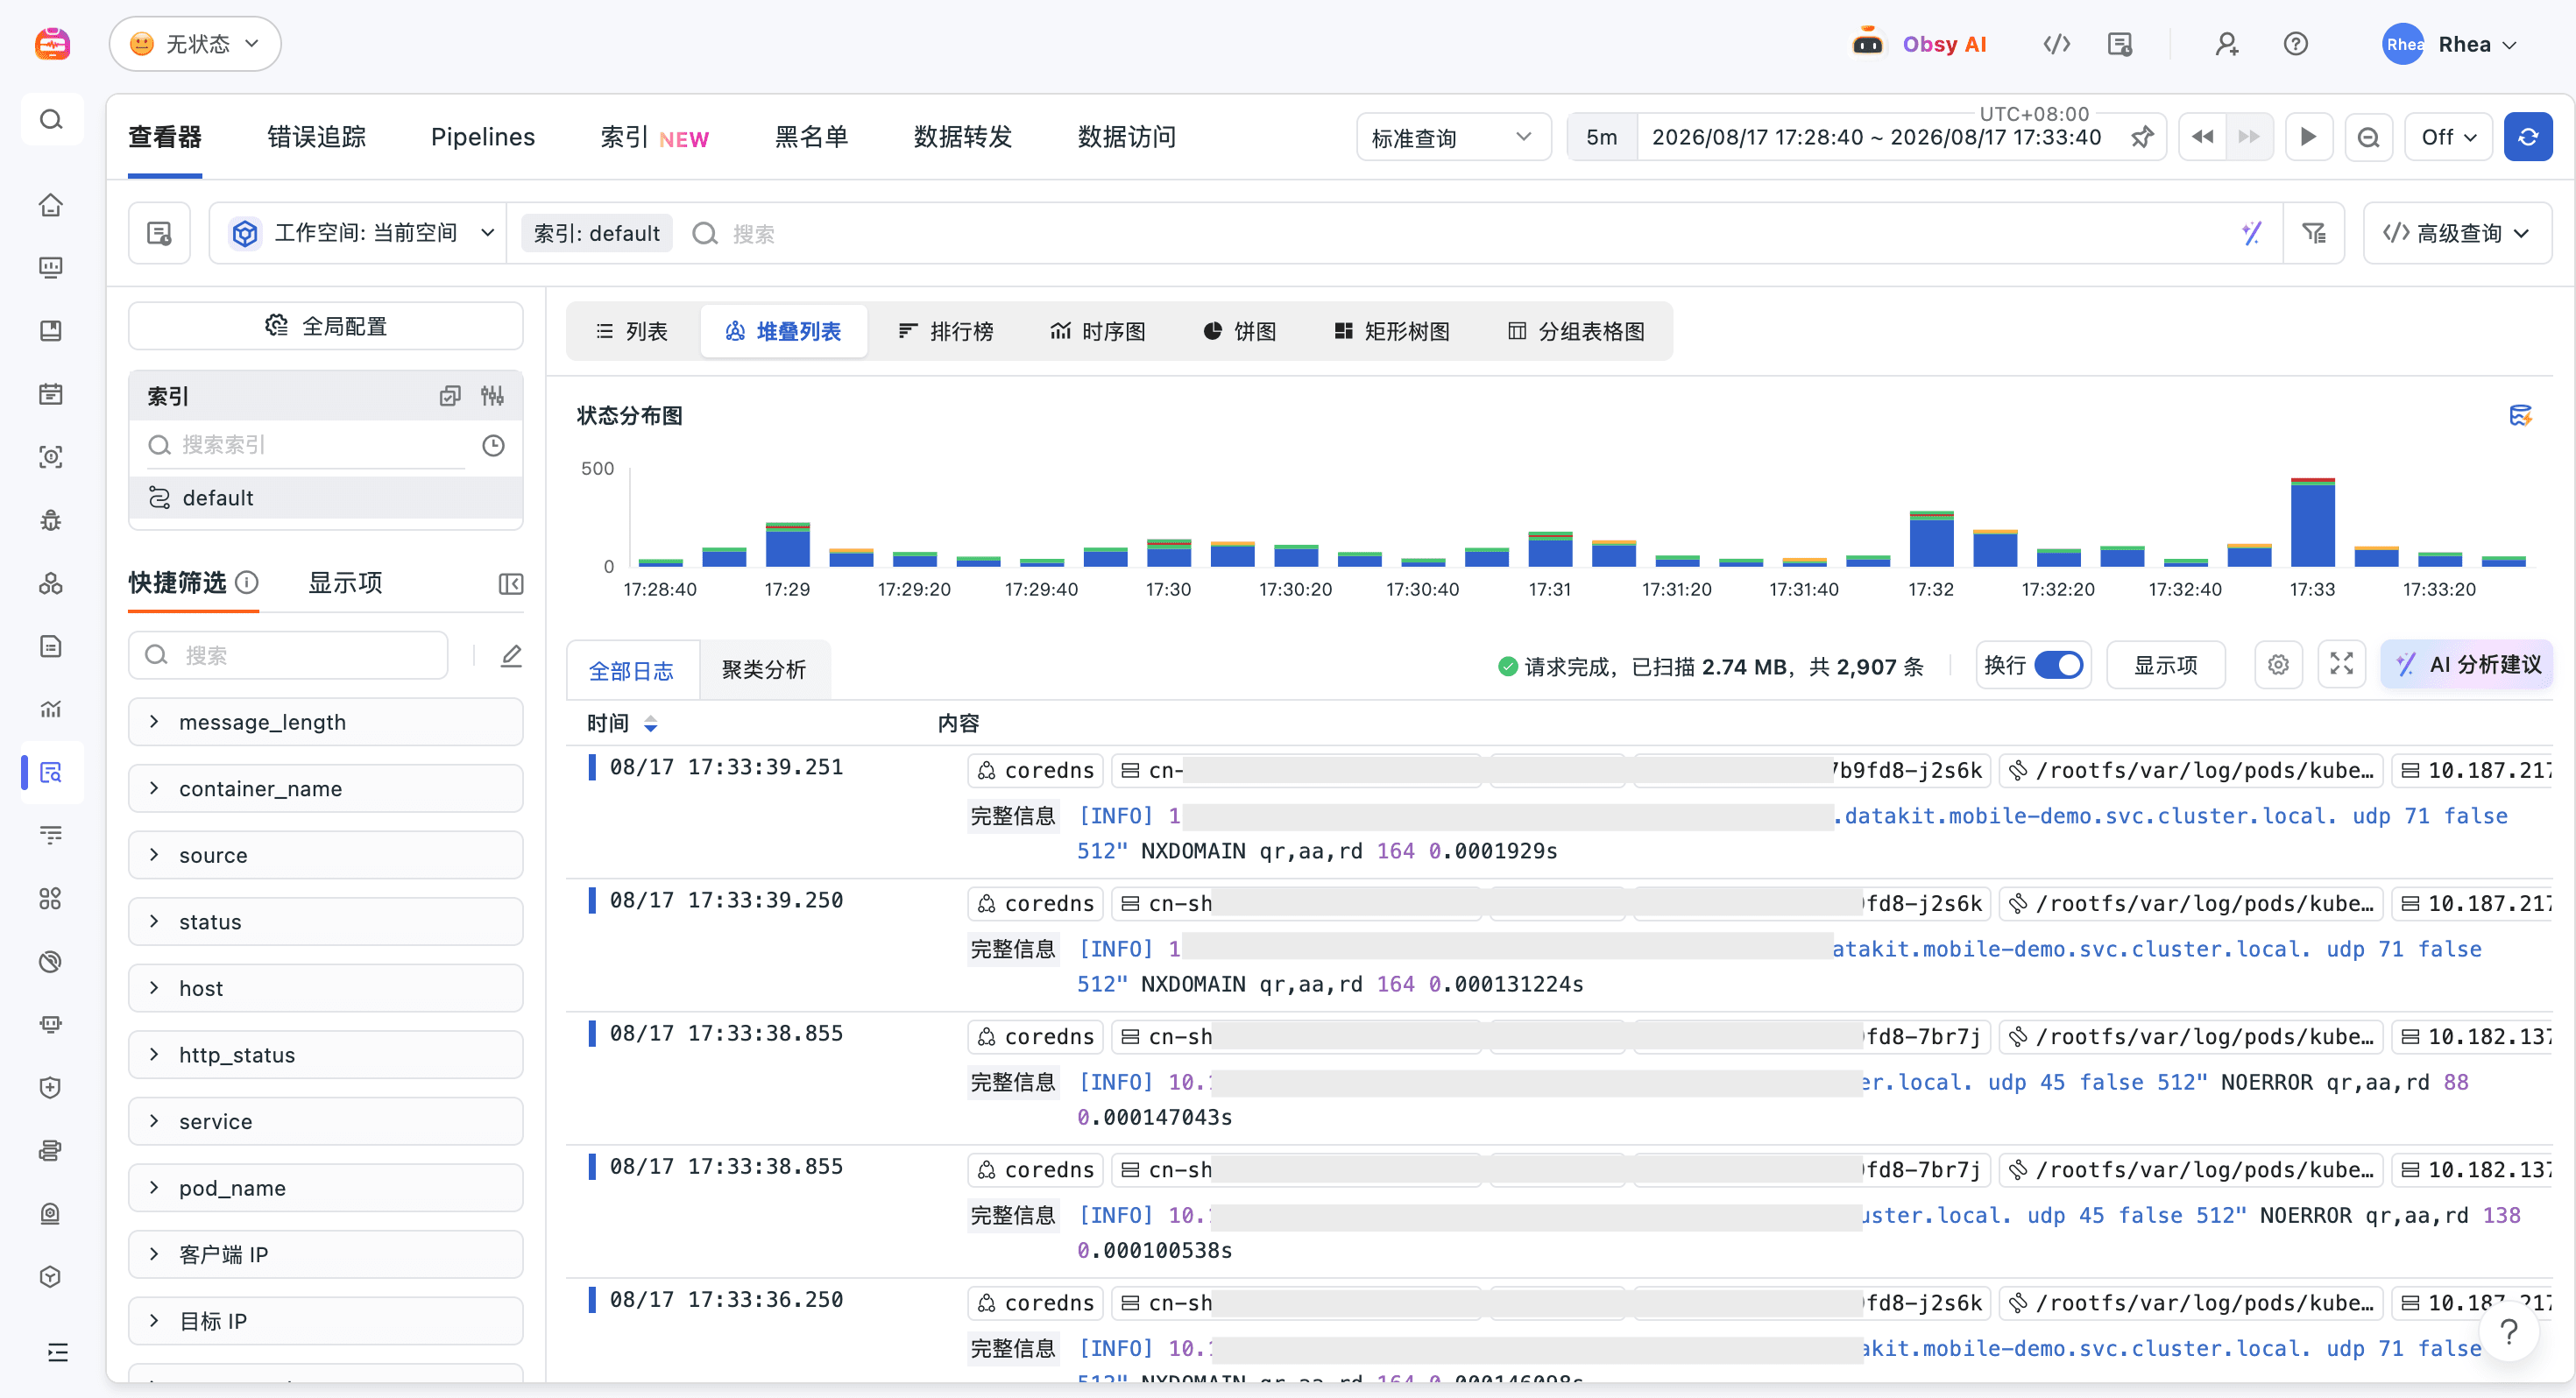
Task: Click the histogram bar at 17:29
Action: 788,545
